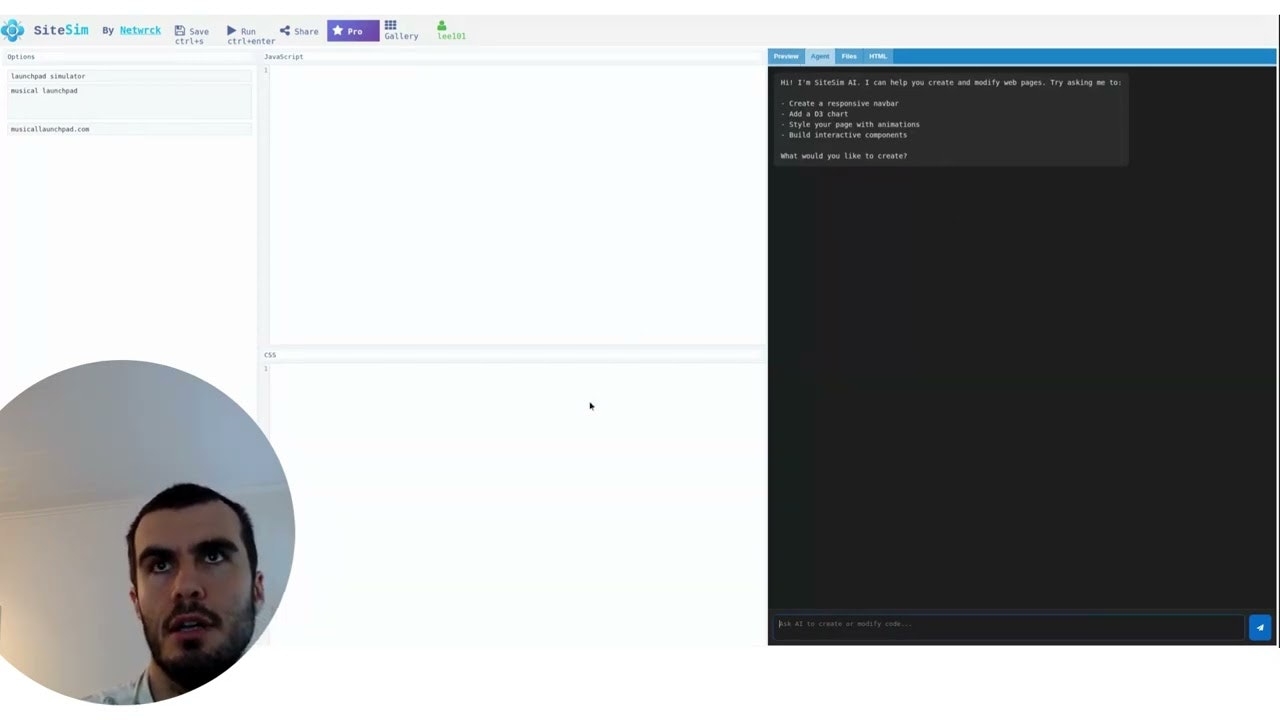Open the Gallery grid icon
This screenshot has width=1280, height=720.
[390, 25]
